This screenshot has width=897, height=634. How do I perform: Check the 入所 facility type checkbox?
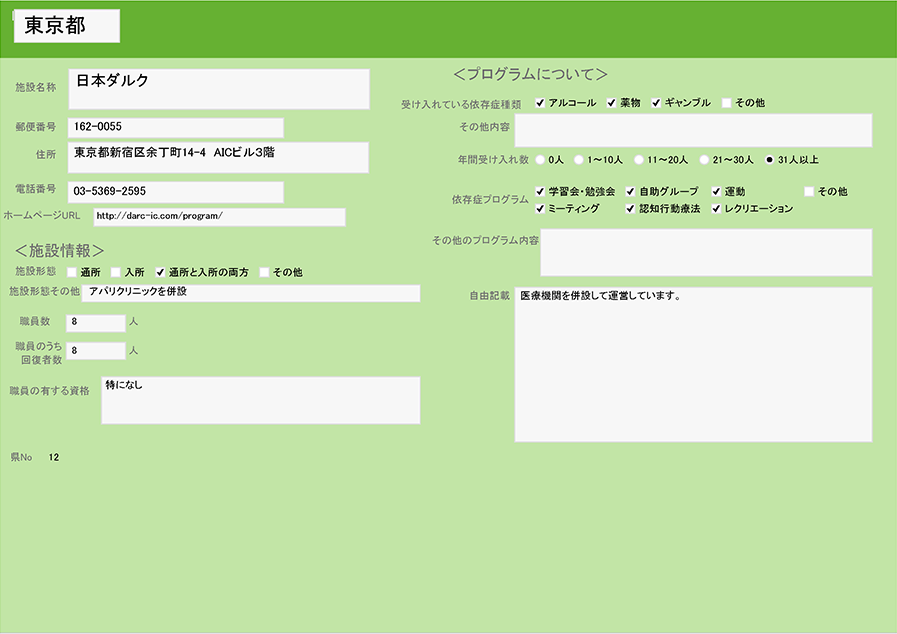[x=116, y=272]
